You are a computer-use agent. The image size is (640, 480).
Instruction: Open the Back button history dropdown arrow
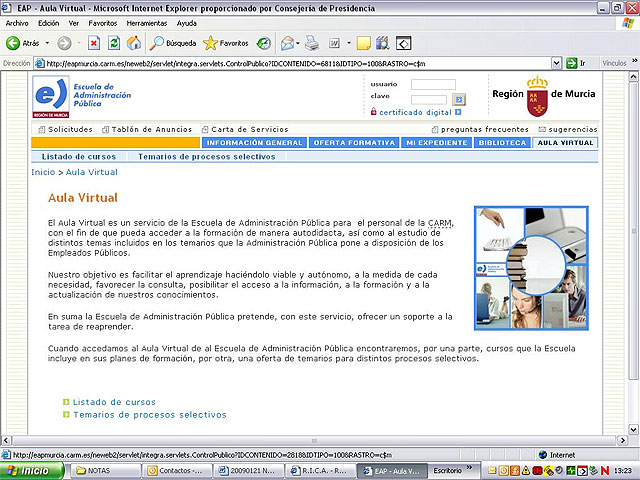(x=47, y=43)
